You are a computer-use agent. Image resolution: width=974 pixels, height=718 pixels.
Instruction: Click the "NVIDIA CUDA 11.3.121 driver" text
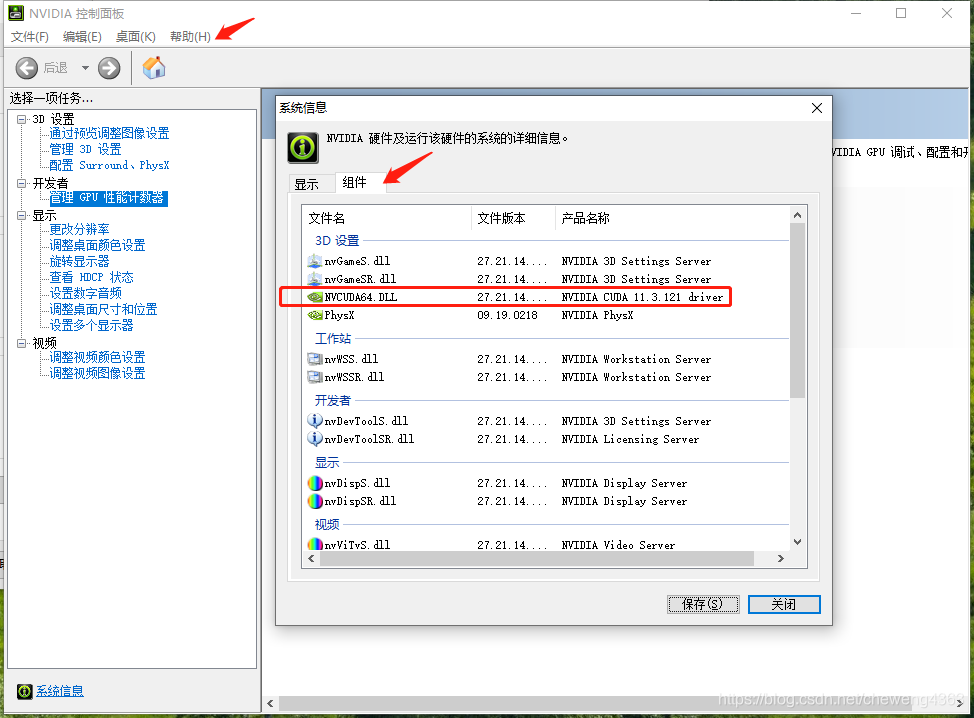click(x=642, y=297)
